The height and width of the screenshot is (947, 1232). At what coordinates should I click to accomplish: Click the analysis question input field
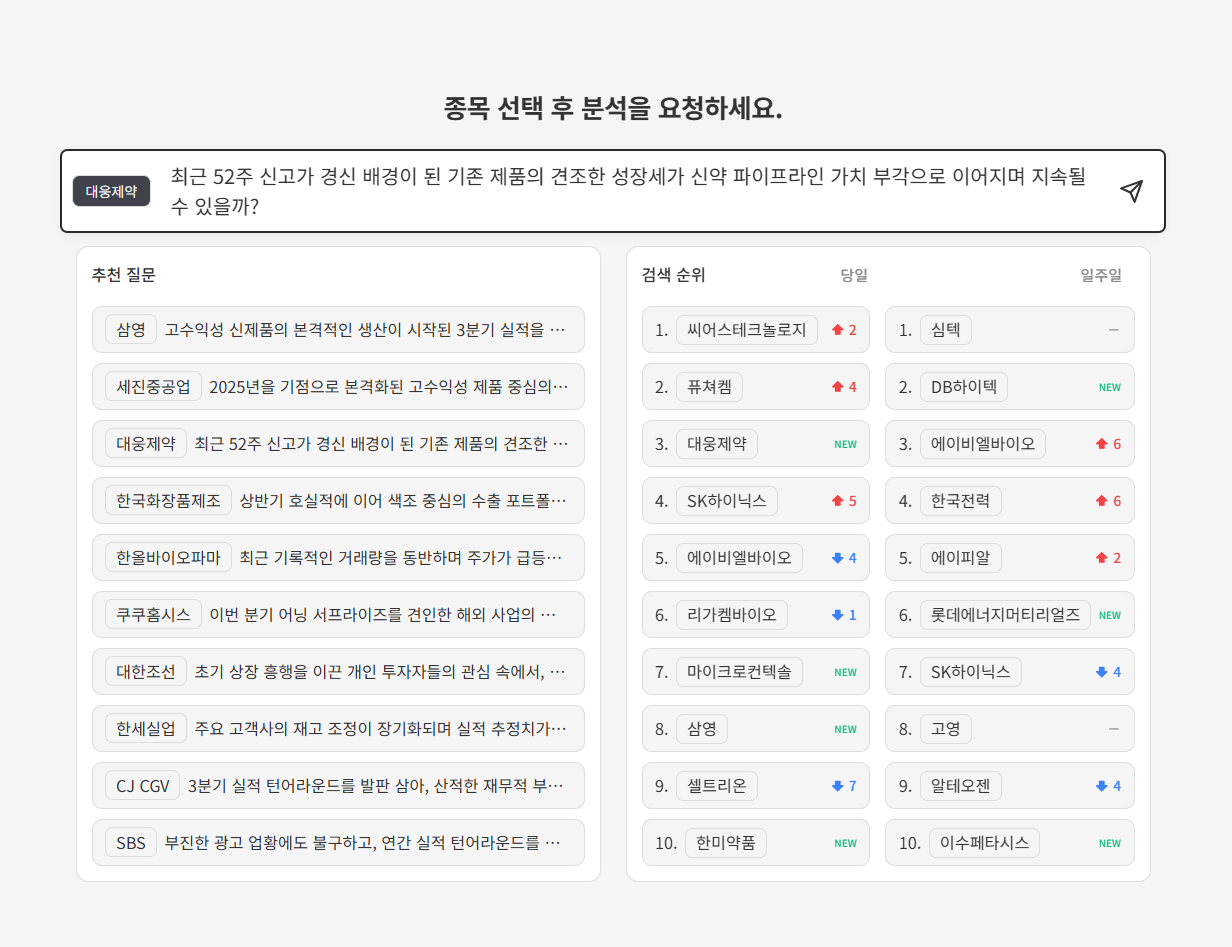628,191
